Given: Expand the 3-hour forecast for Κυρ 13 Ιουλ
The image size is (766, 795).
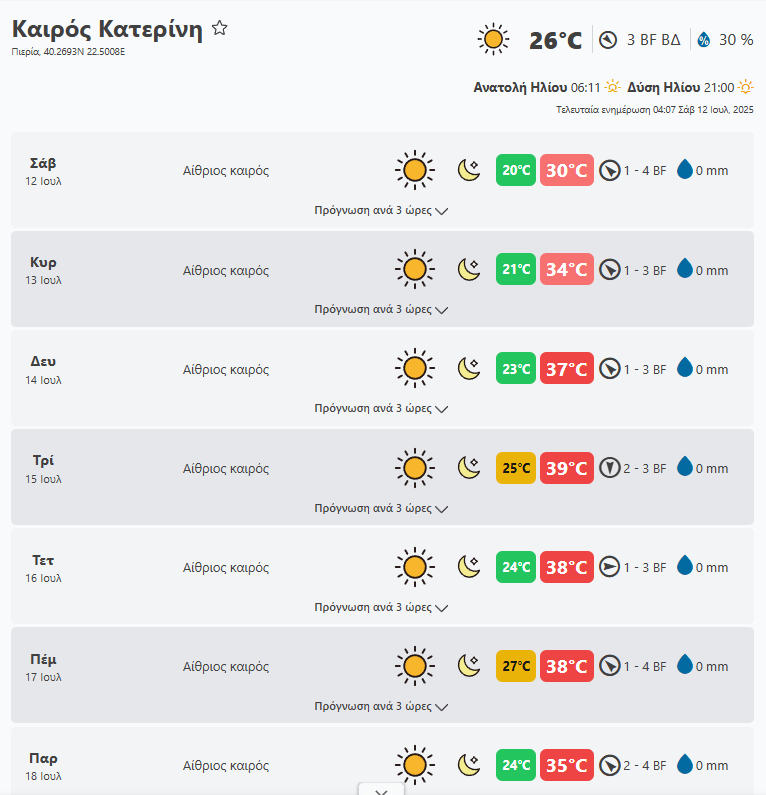Looking at the screenshot, I should pos(381,310).
